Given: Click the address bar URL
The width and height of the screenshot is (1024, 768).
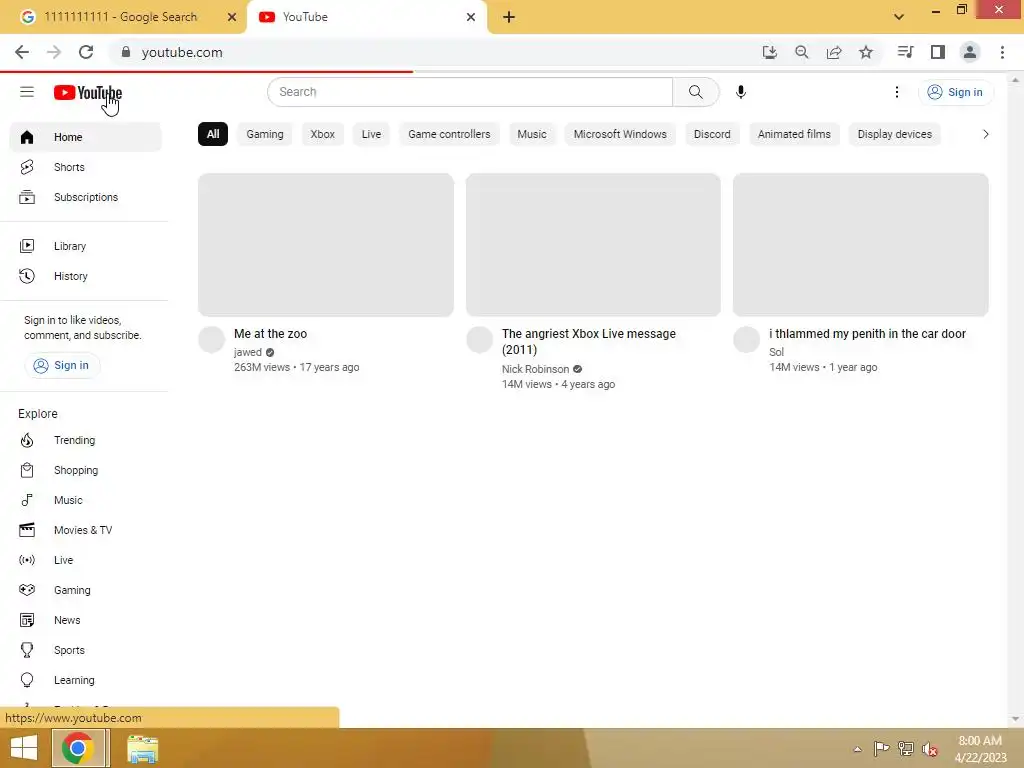Looking at the screenshot, I should point(182,52).
